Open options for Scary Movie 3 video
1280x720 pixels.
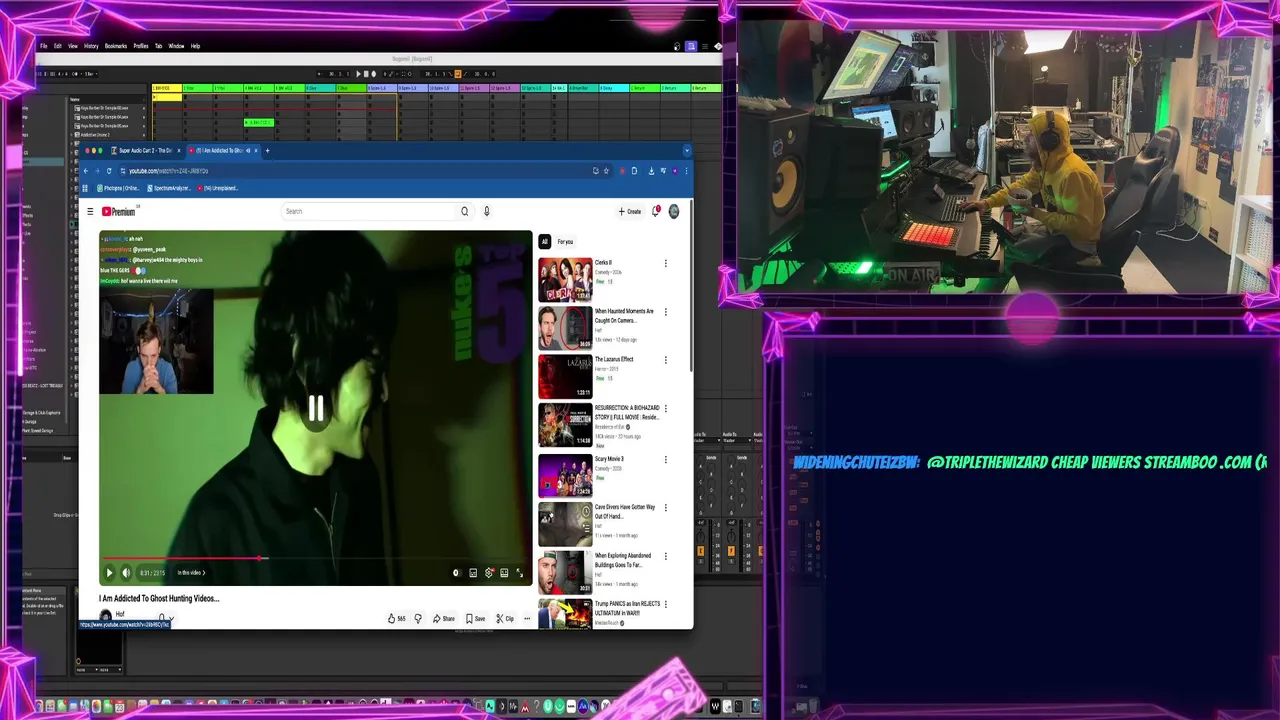666,460
